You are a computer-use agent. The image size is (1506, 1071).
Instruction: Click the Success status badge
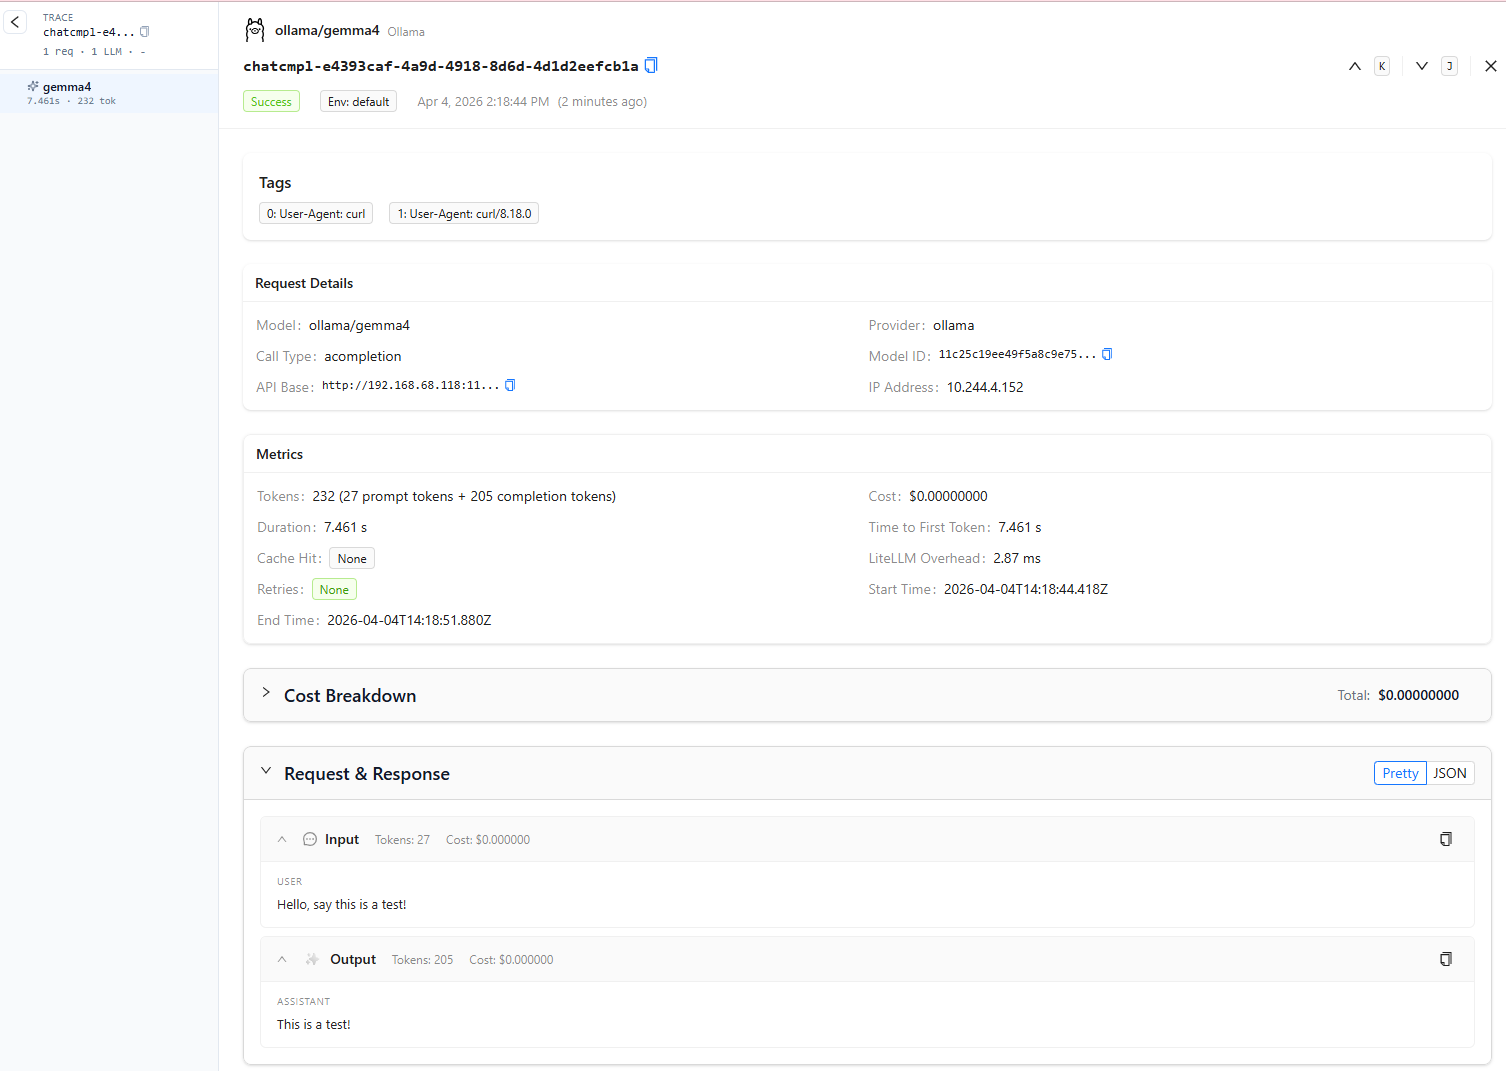click(x=271, y=102)
